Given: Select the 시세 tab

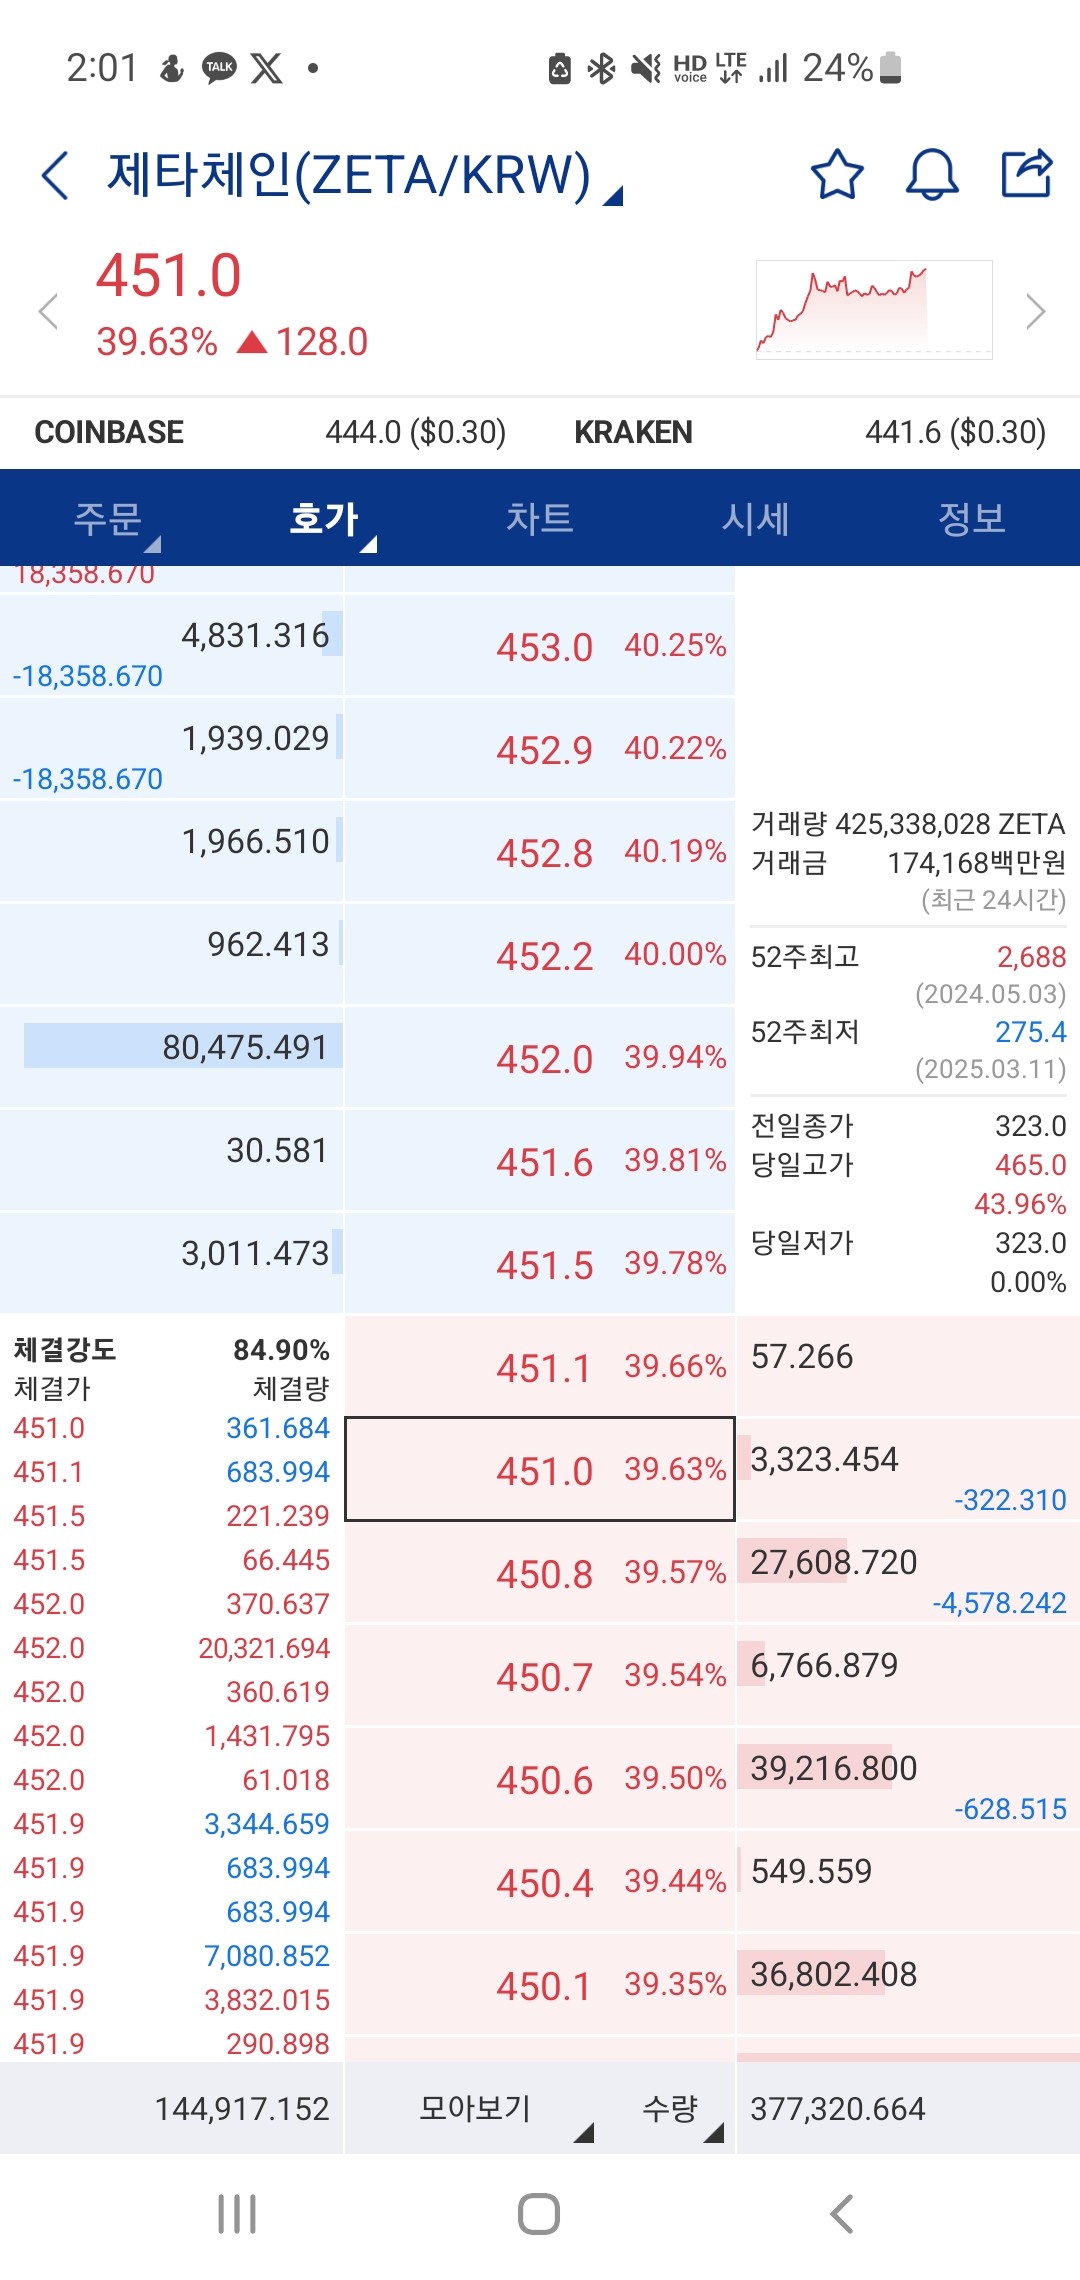Looking at the screenshot, I should [x=756, y=519].
